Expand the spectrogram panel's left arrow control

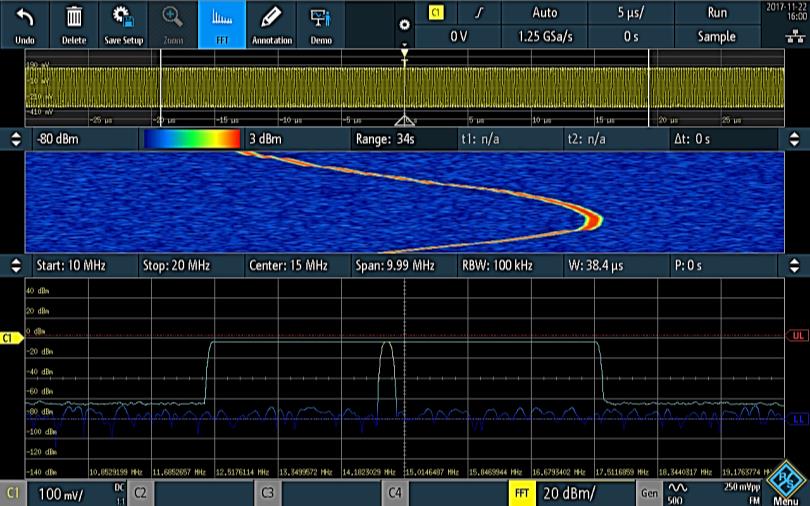pyautogui.click(x=14, y=139)
